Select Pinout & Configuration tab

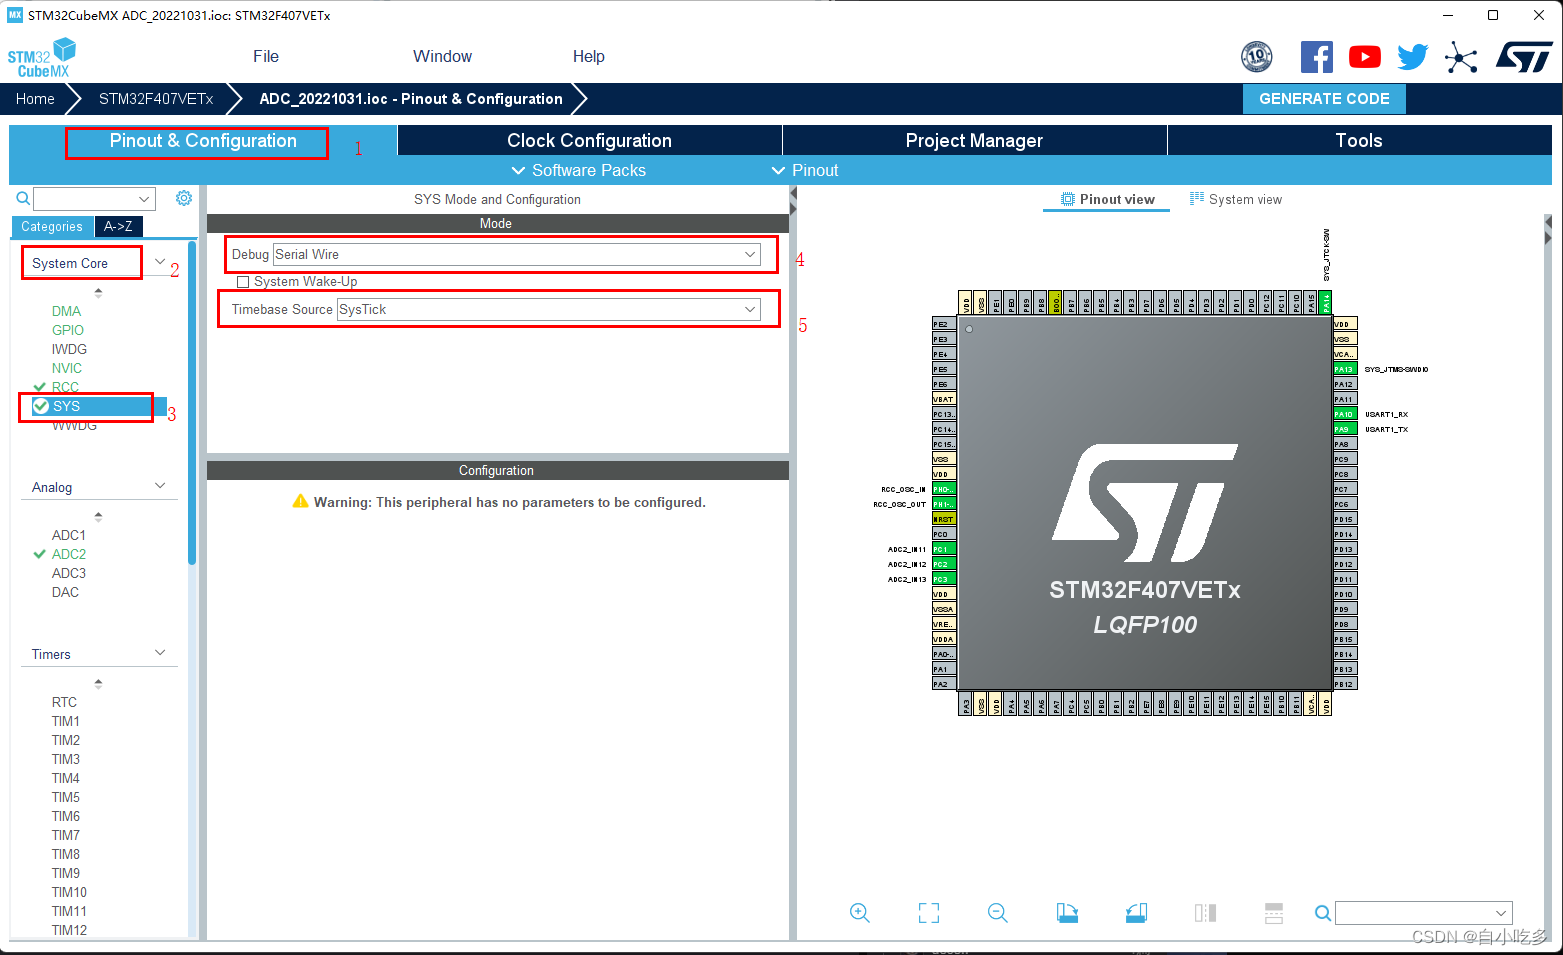203,141
